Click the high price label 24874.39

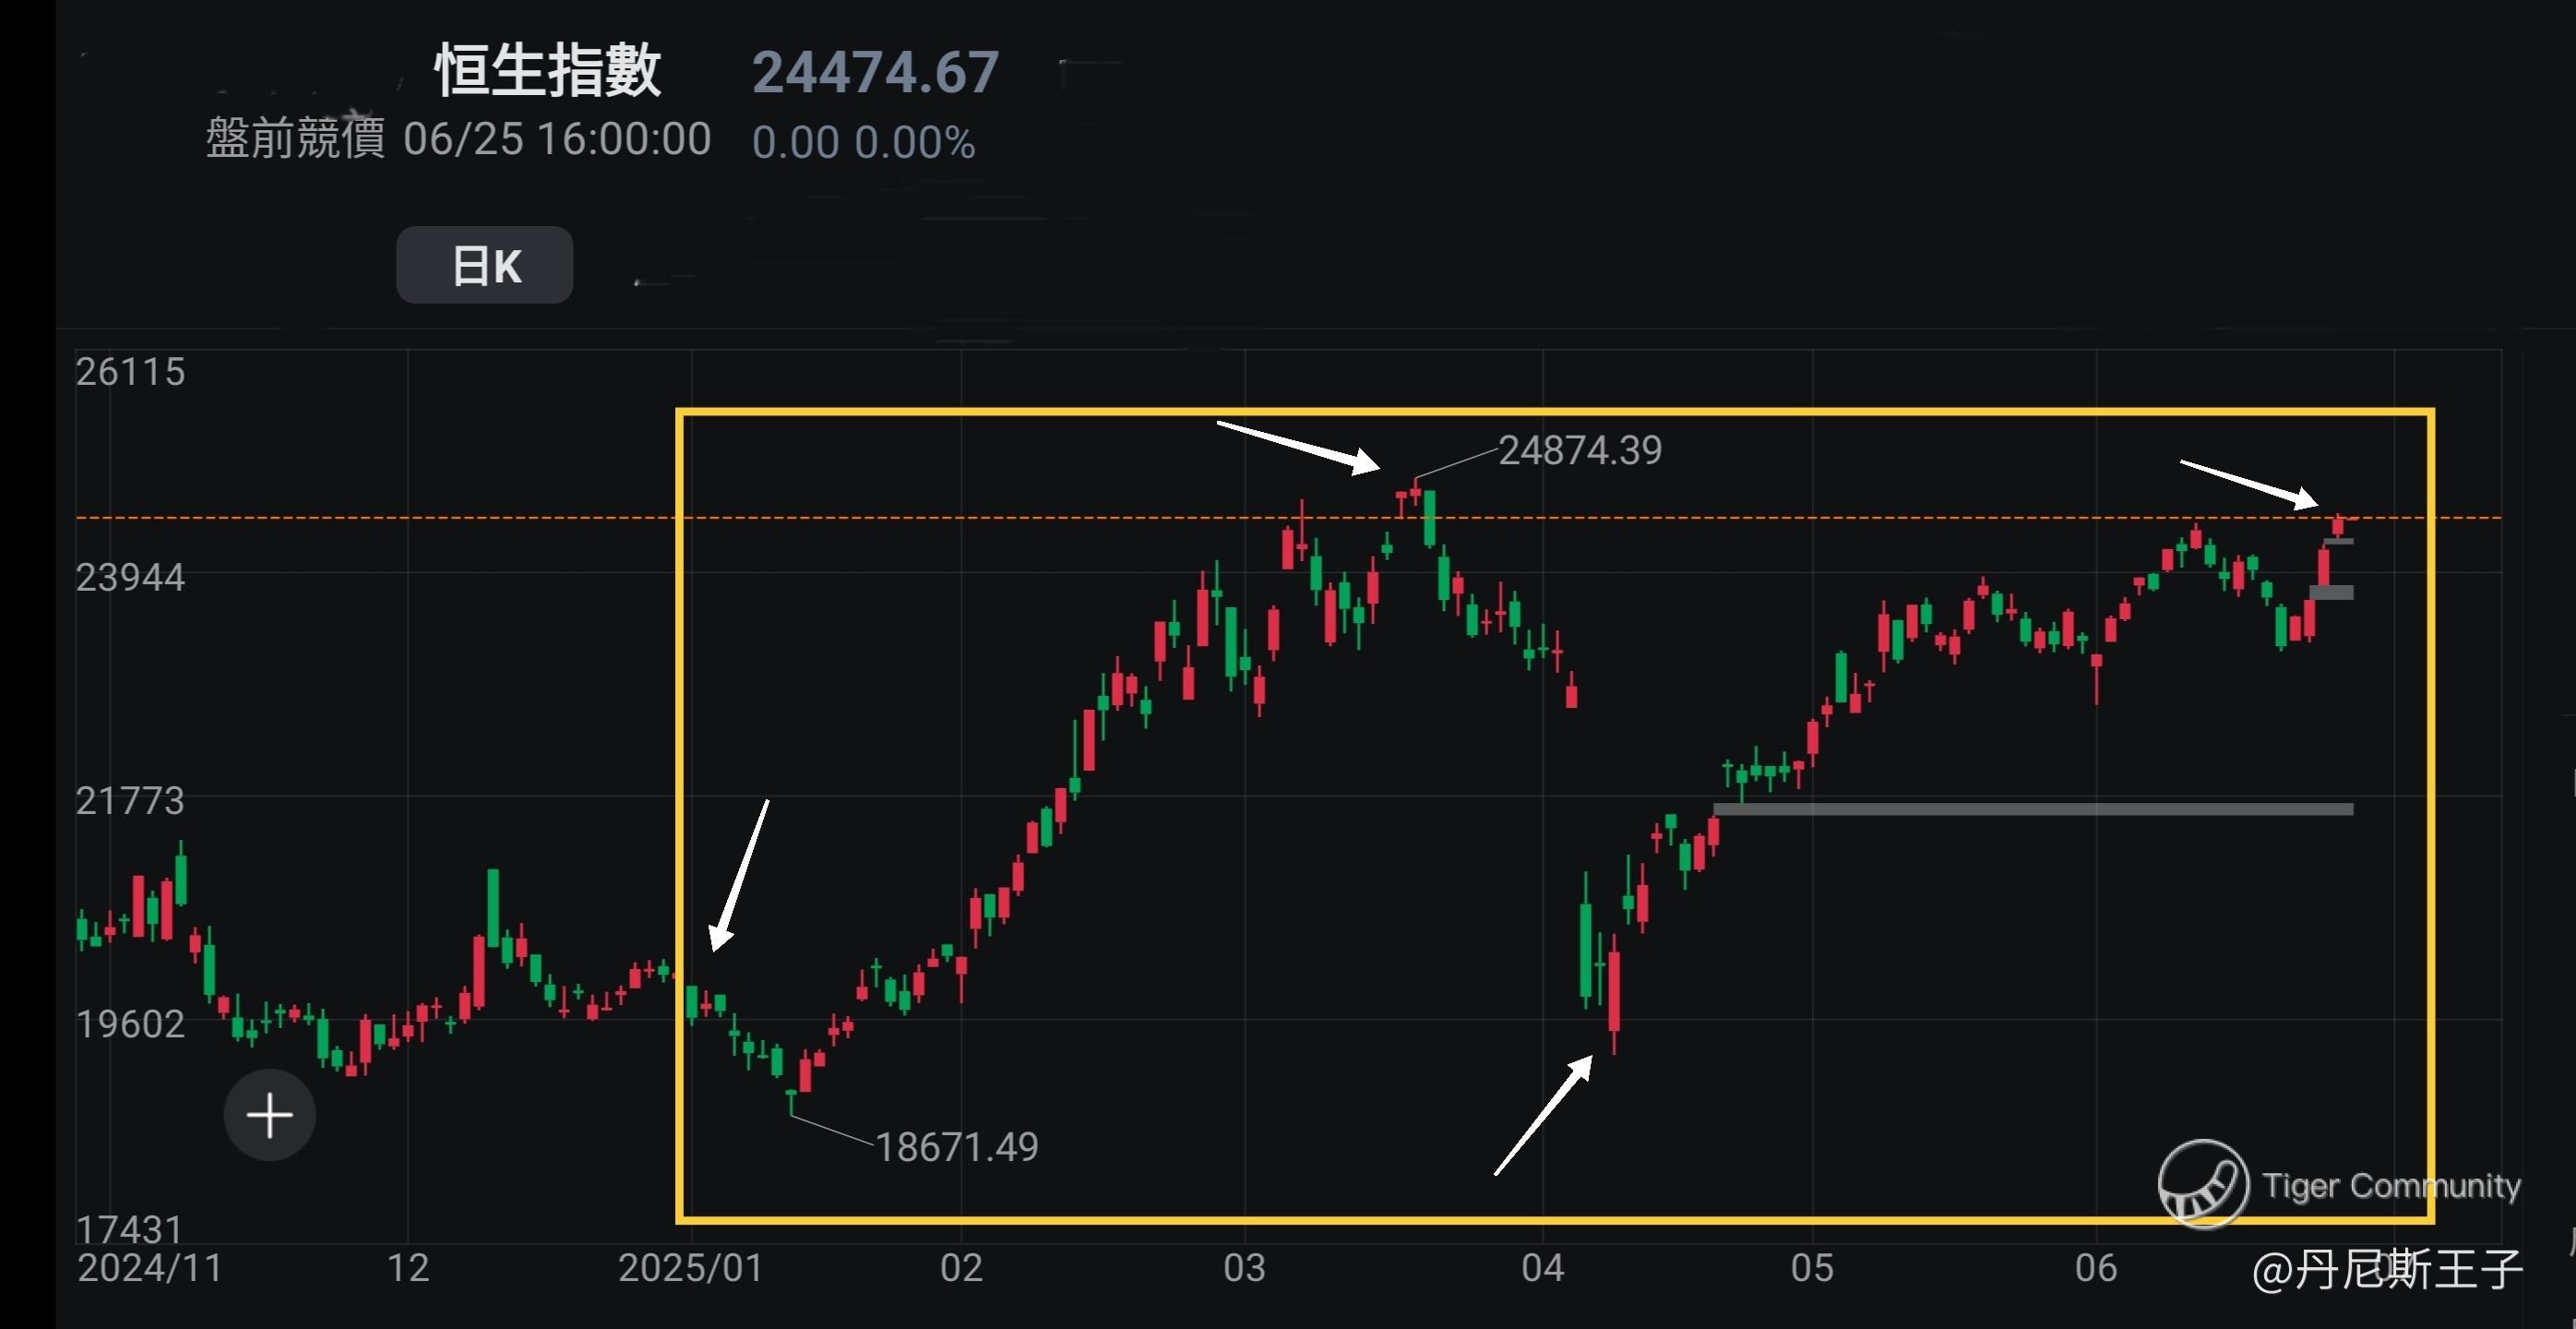point(1580,450)
